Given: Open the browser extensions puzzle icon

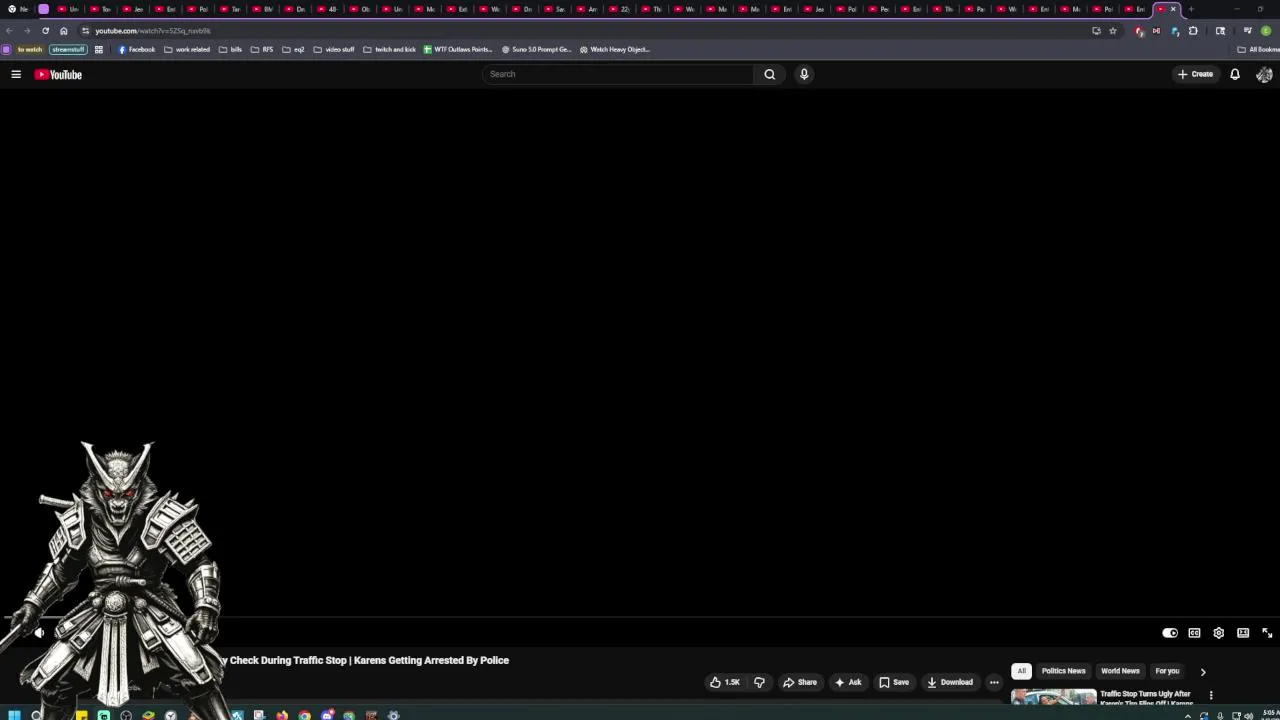Looking at the screenshot, I should (x=1193, y=31).
